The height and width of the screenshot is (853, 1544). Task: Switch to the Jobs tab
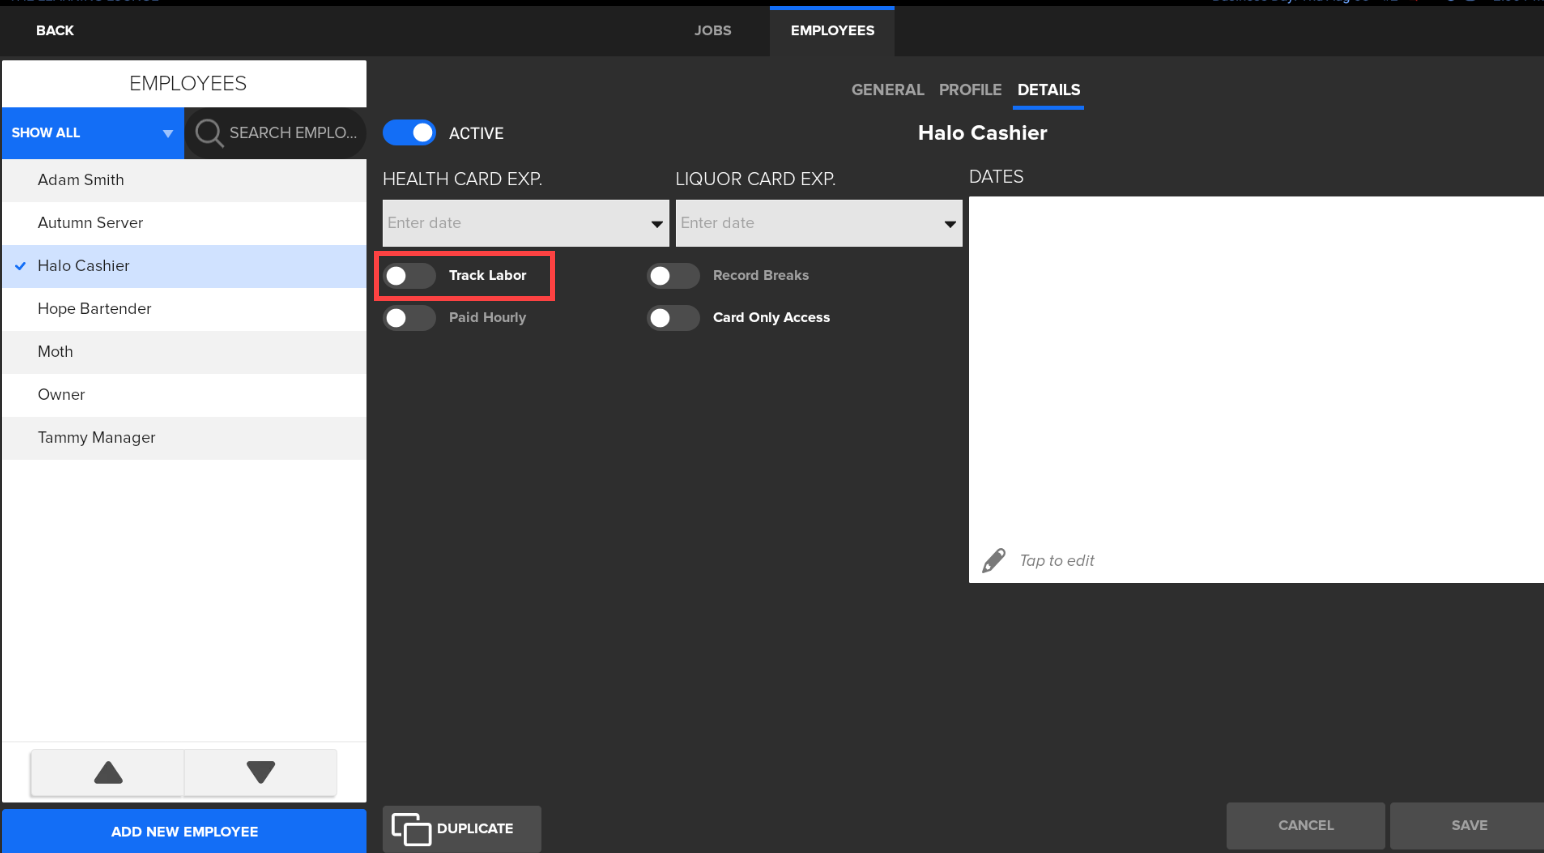[x=713, y=31]
